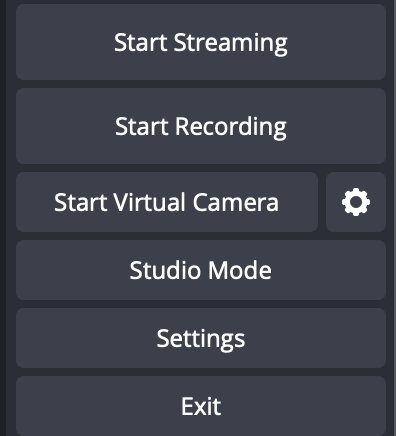Viewport: 396px width, 436px height.
Task: Click the cogwheel icon in controls
Action: (x=356, y=202)
